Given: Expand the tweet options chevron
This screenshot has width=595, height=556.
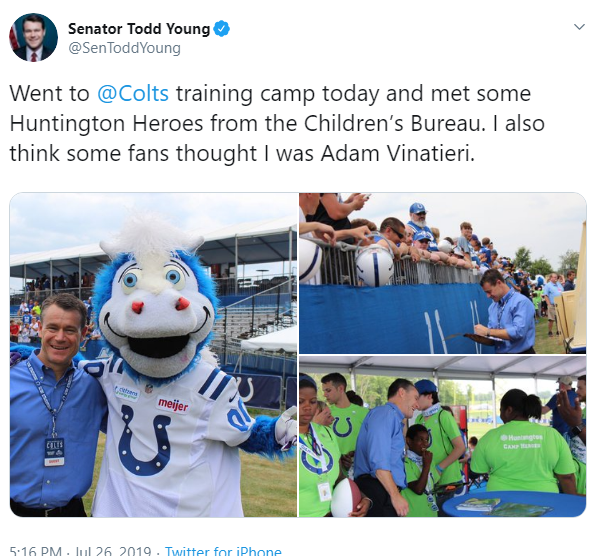Looking at the screenshot, I should pyautogui.click(x=579, y=27).
